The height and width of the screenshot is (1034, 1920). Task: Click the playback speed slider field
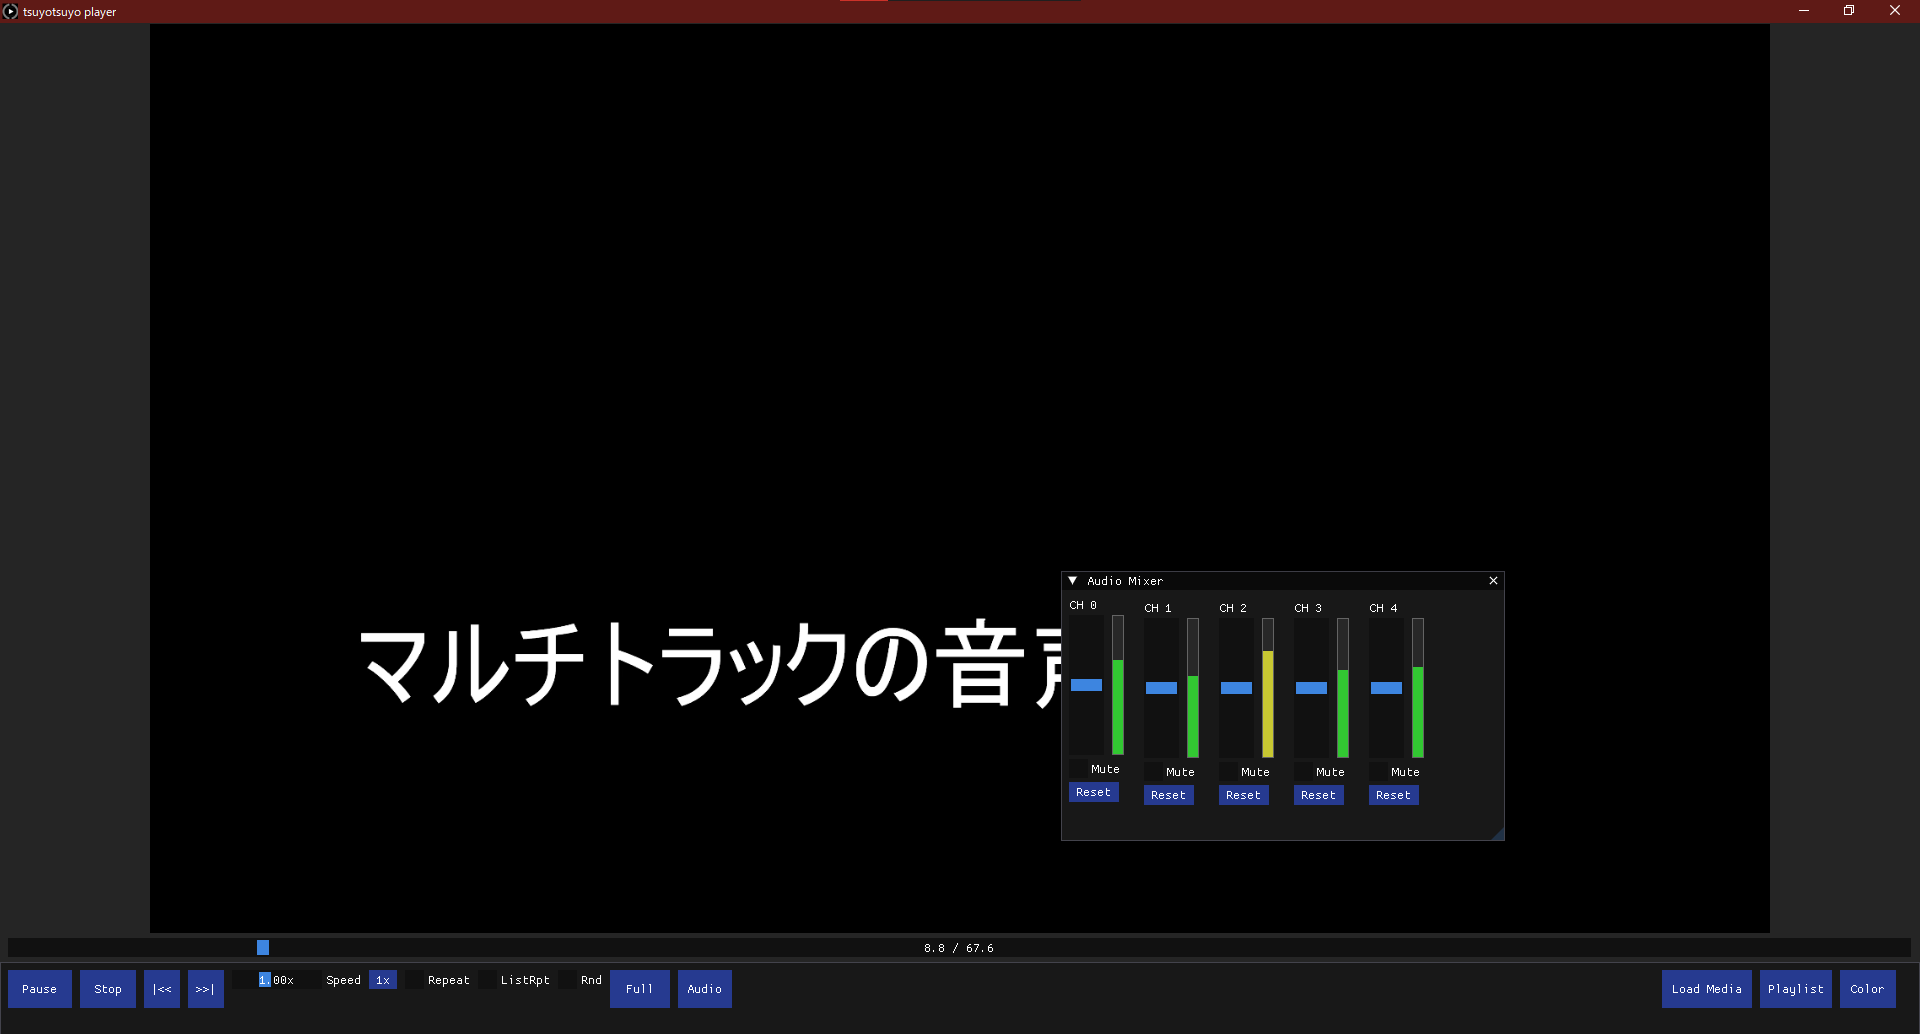pyautogui.click(x=275, y=980)
